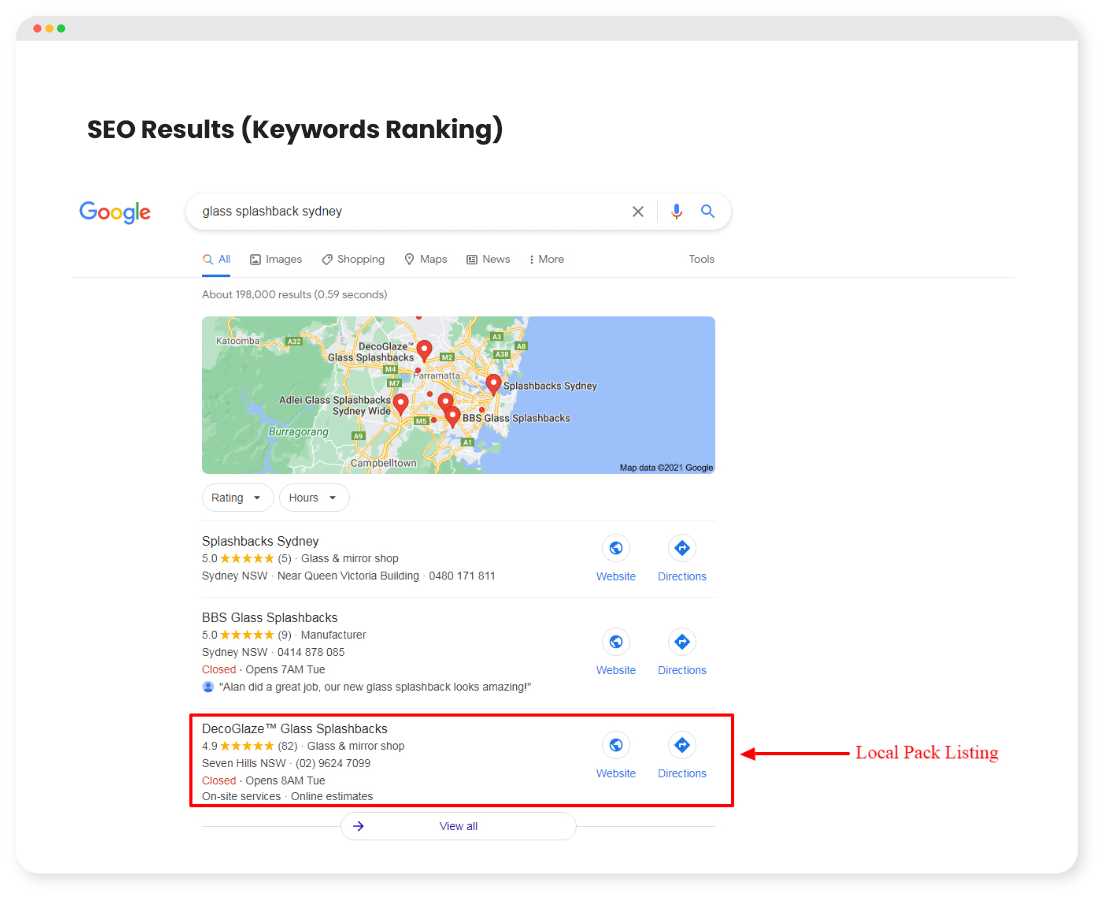Open the Splashbacks Sydney website globe icon
Screen dimensions: 1104x900
click(616, 548)
